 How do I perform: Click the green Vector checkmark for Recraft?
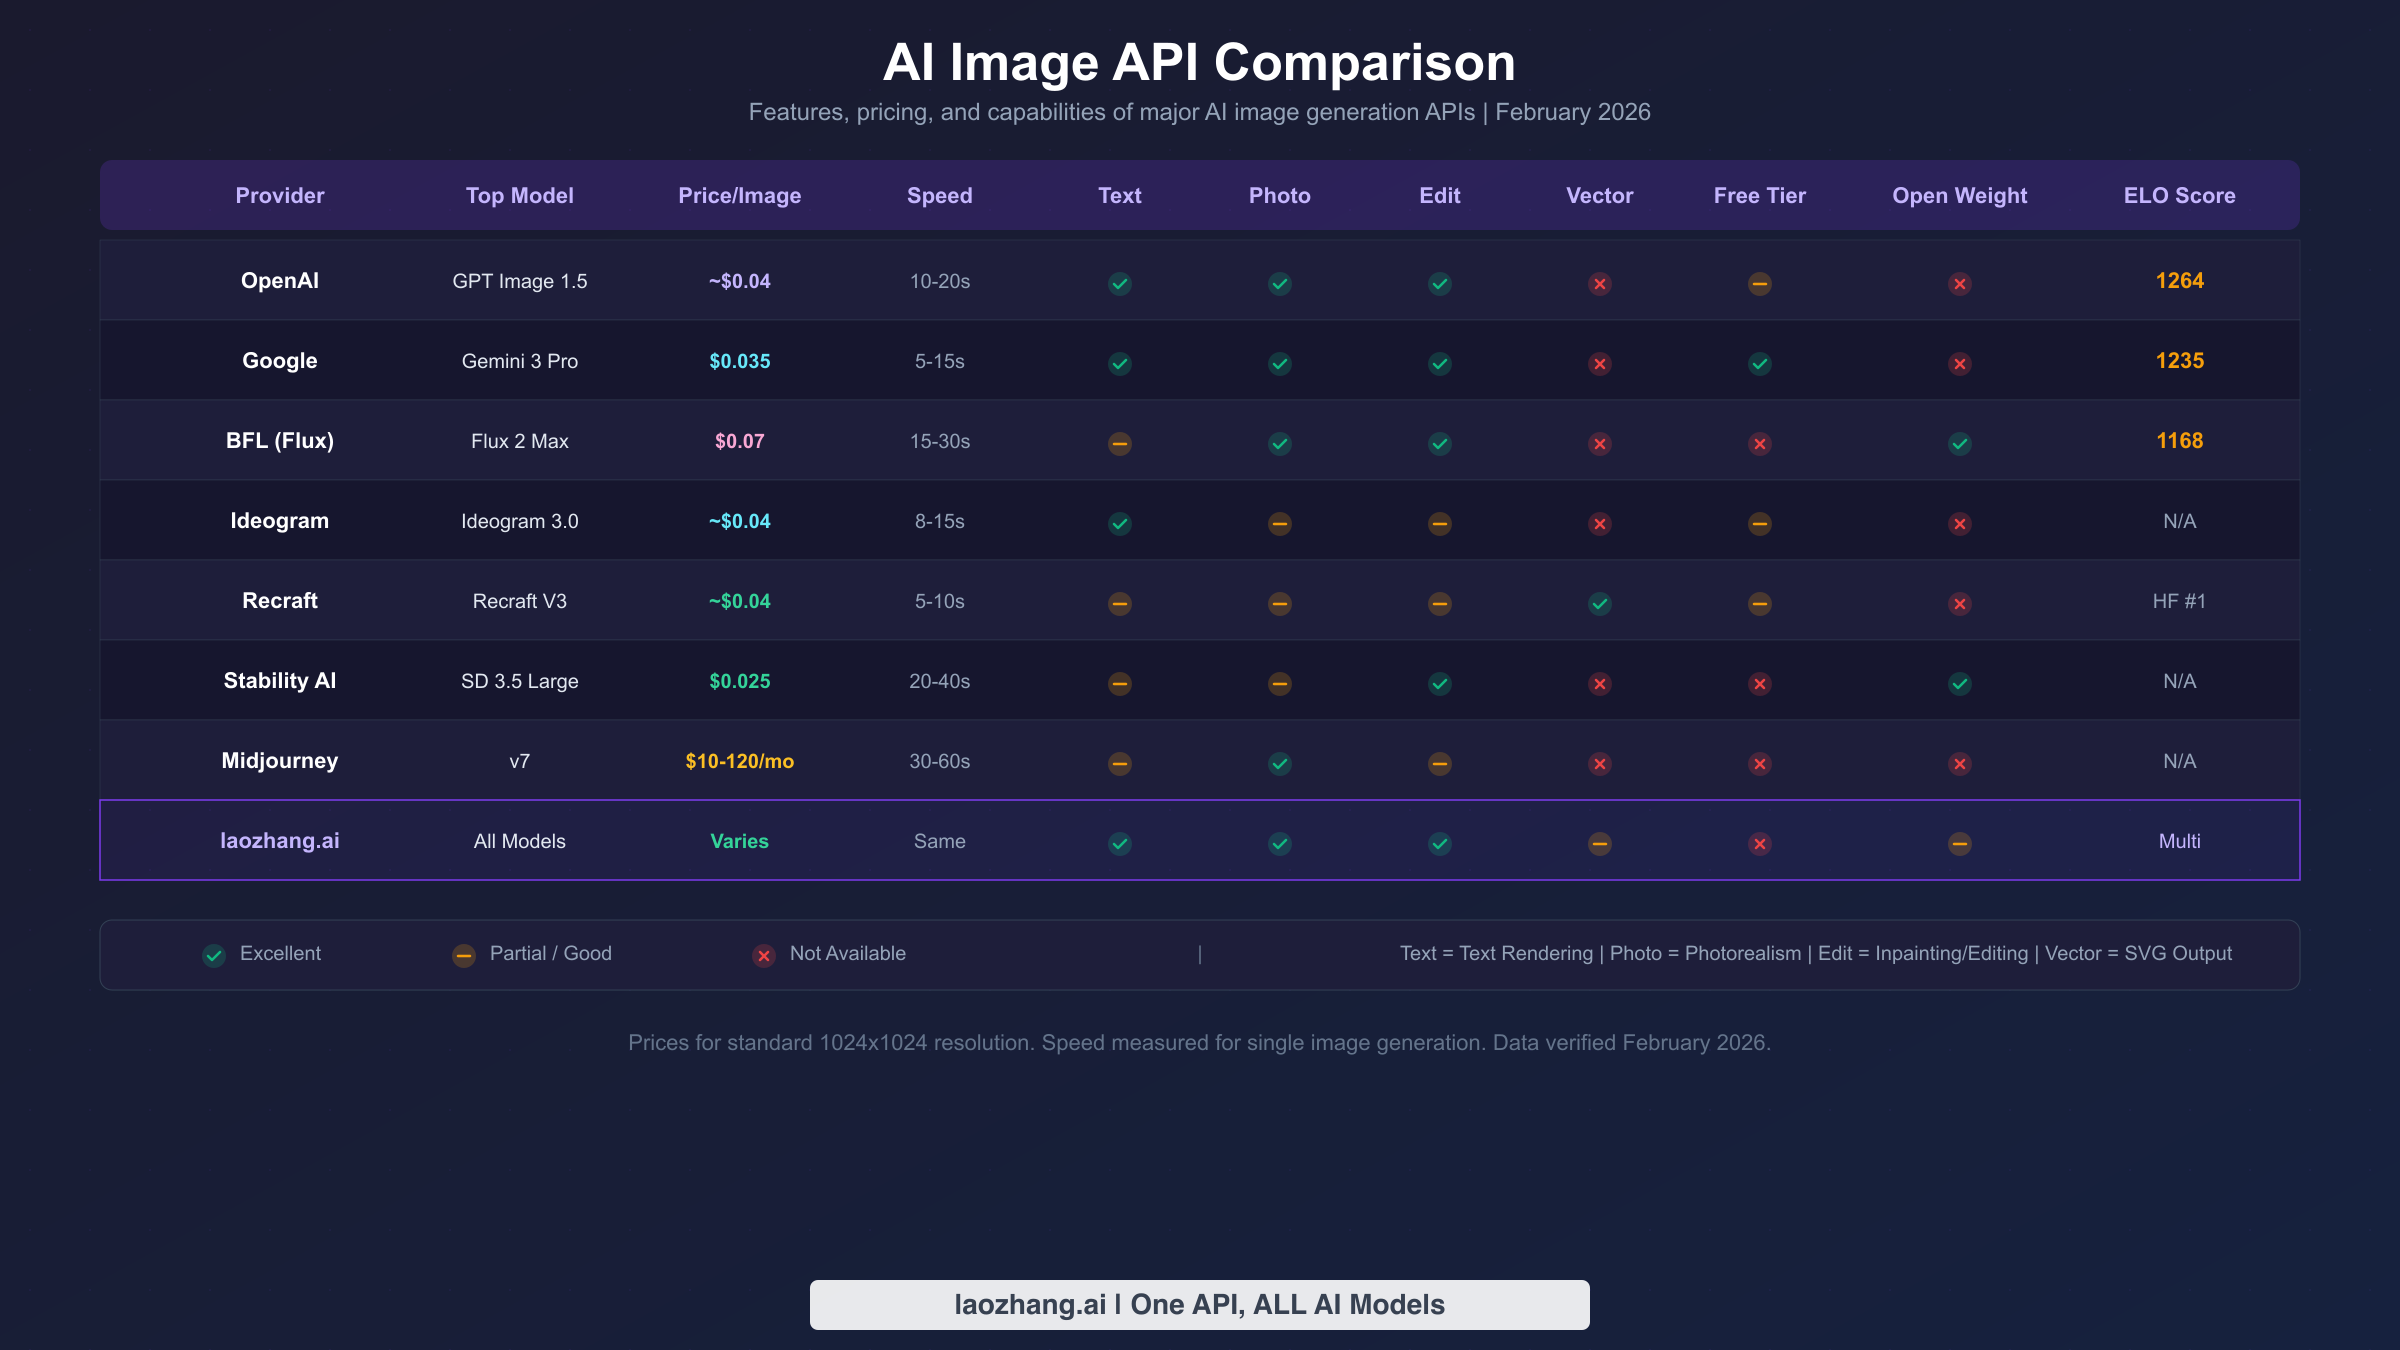[1599, 603]
